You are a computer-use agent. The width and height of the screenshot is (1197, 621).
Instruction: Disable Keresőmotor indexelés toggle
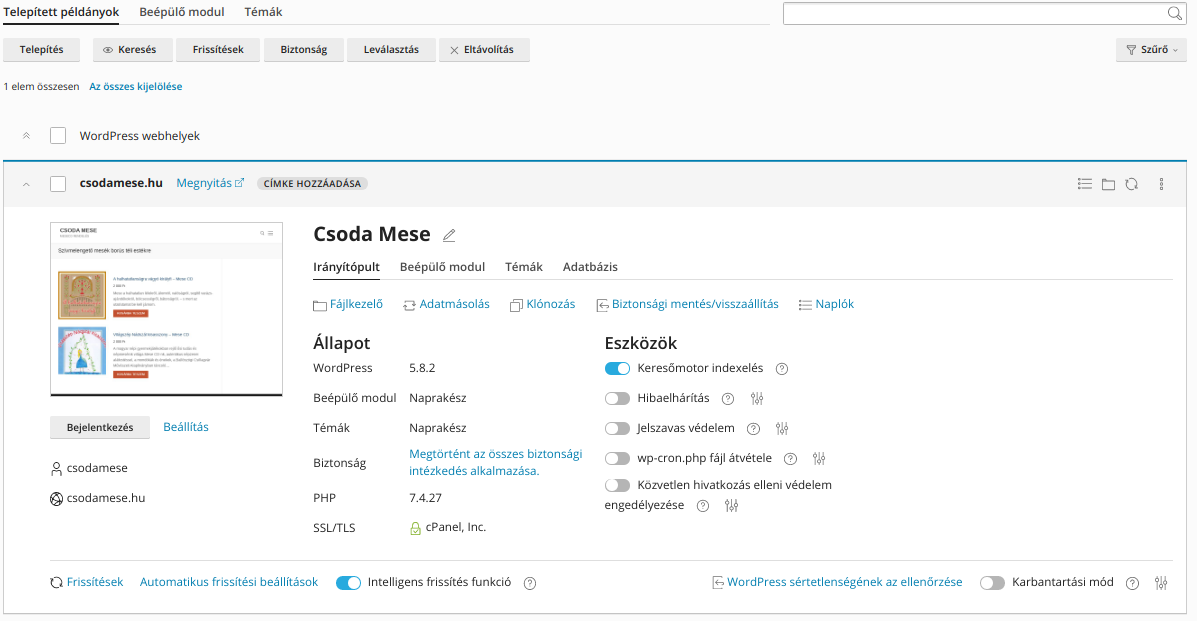click(618, 368)
